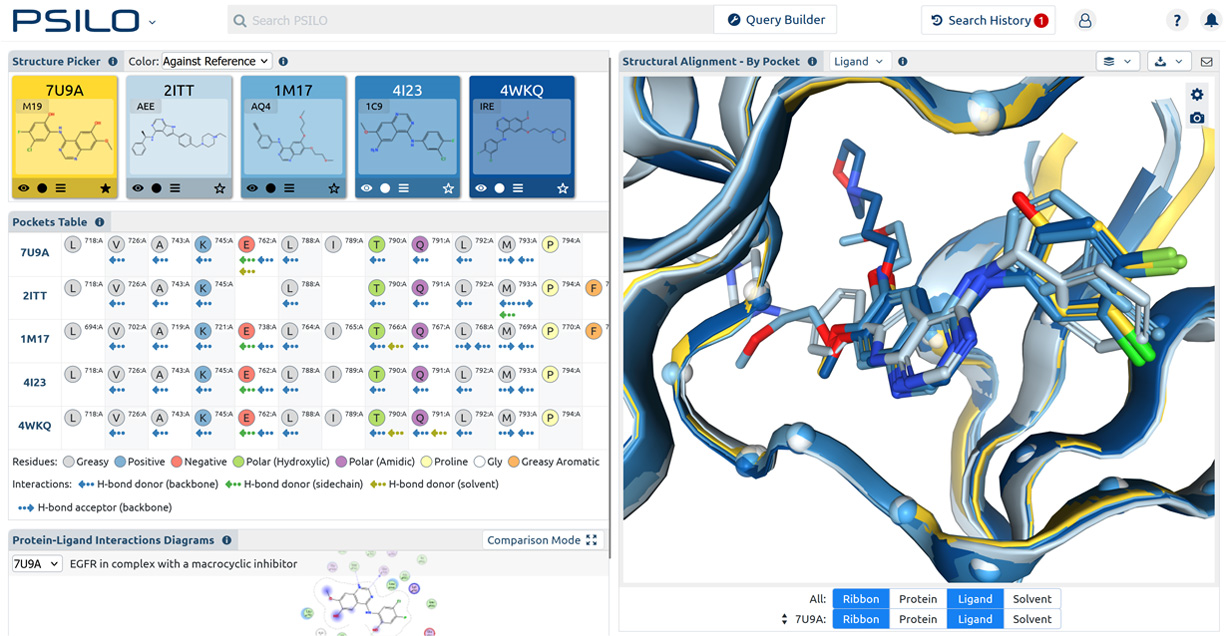Toggle visibility of the 4I23 structure
The image size is (1226, 636).
(x=367, y=188)
